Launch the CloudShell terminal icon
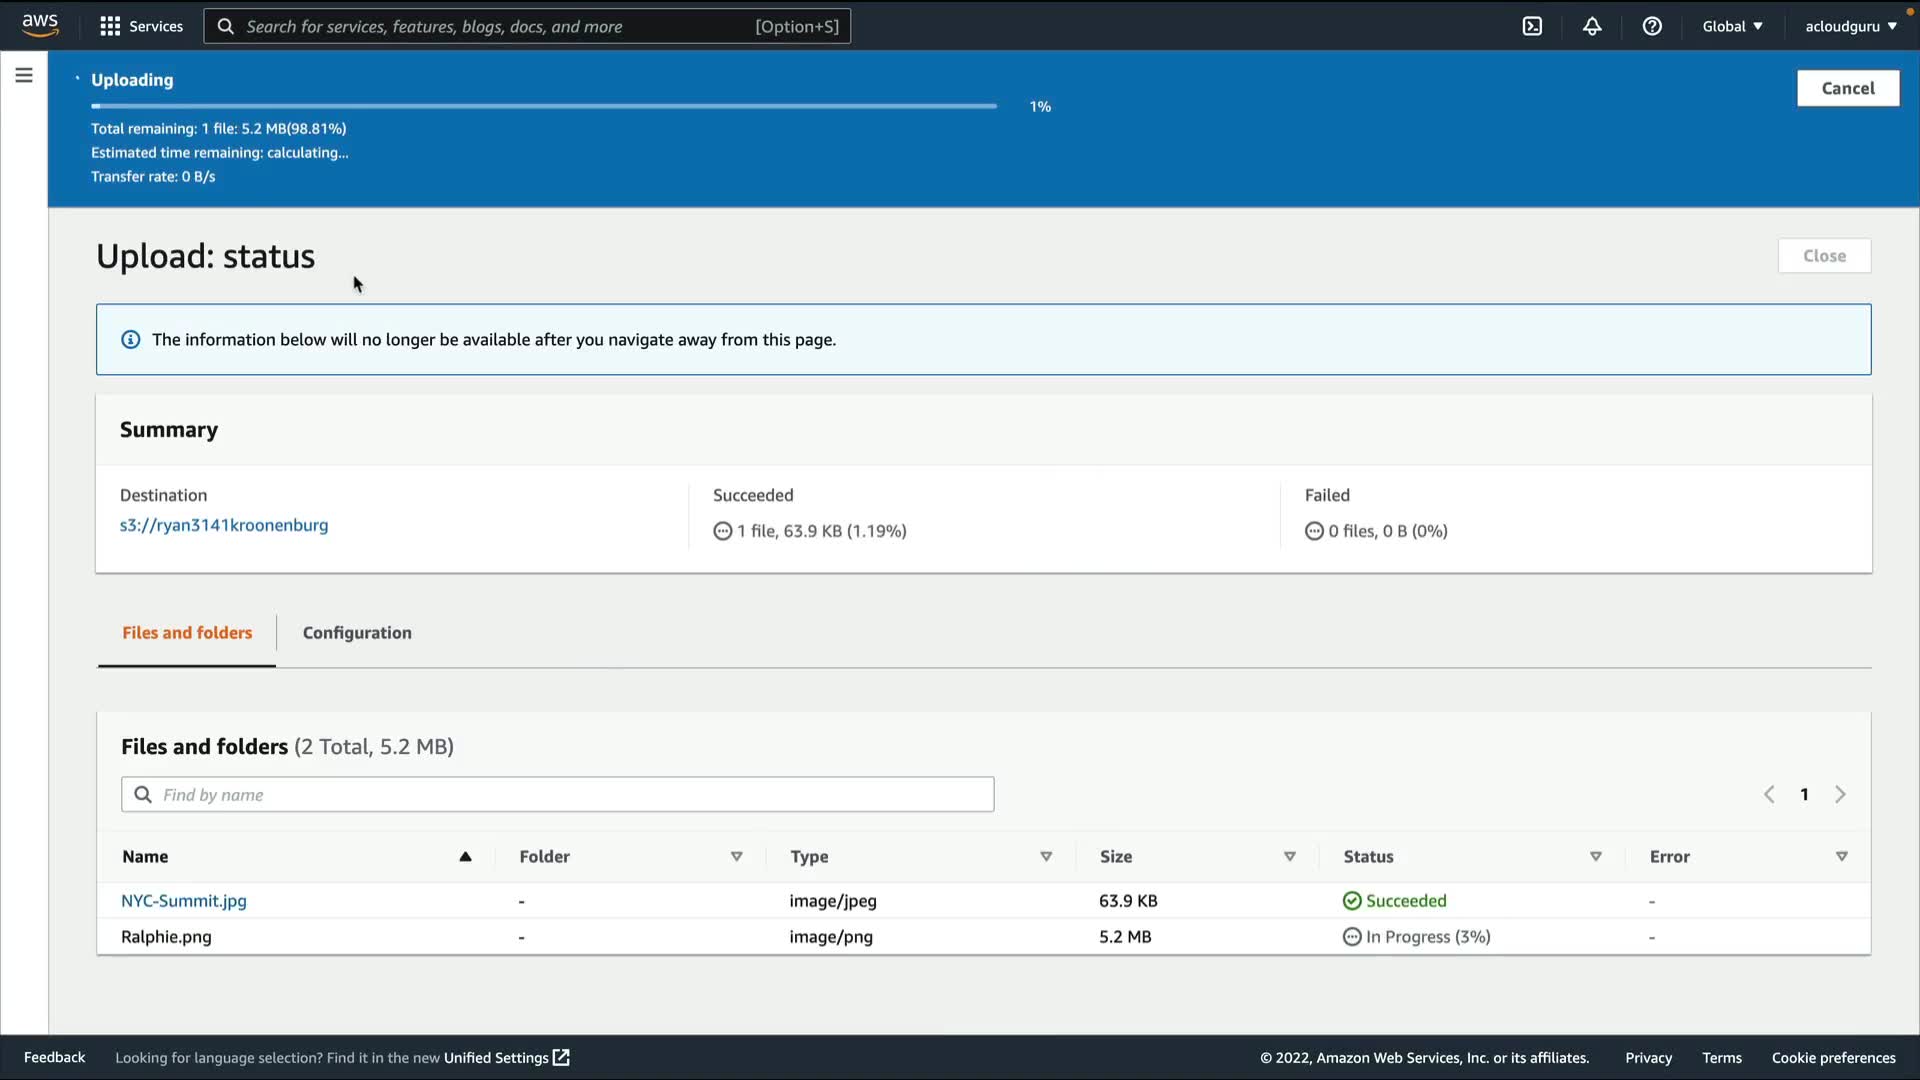Screen dimensions: 1920x1080 (x=1532, y=26)
